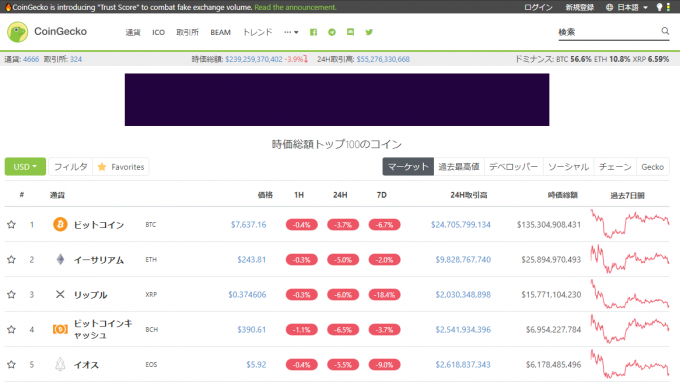Click the リップル name link
The width and height of the screenshot is (680, 382).
click(90, 295)
